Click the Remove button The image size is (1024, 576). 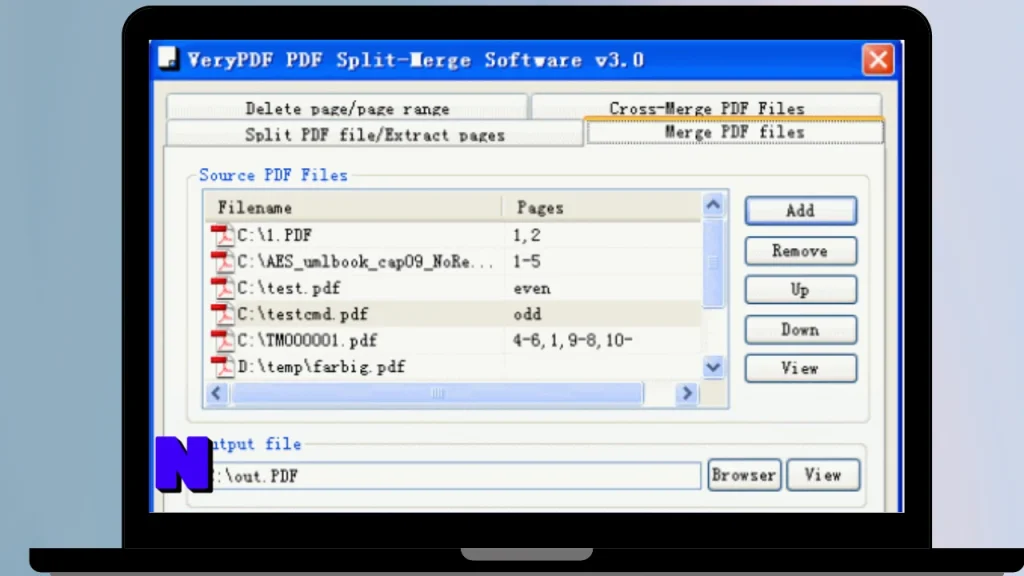coord(801,251)
